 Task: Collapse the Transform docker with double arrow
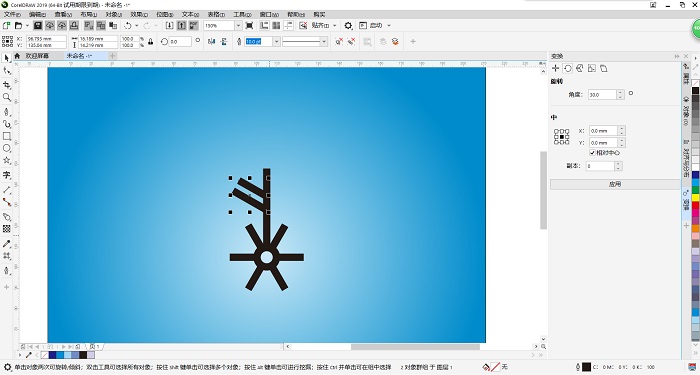677,56
